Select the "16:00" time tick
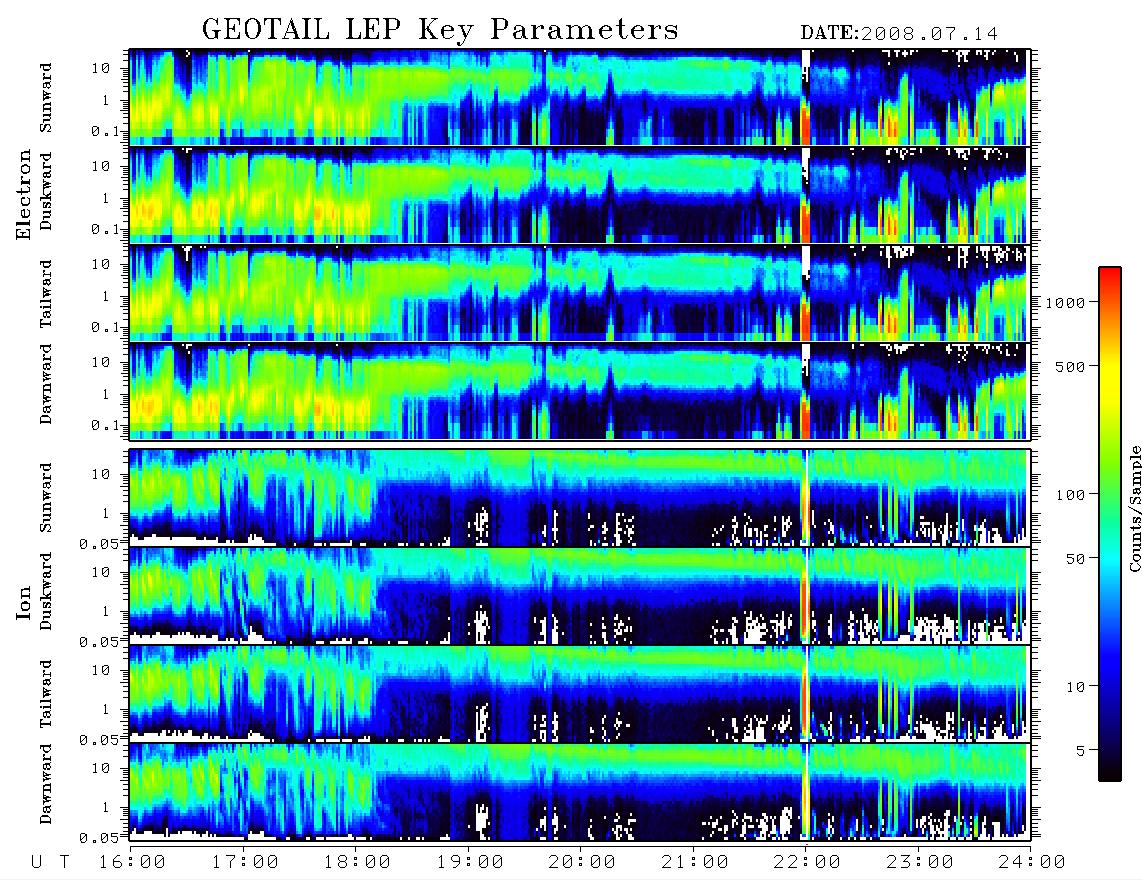 [x=132, y=863]
